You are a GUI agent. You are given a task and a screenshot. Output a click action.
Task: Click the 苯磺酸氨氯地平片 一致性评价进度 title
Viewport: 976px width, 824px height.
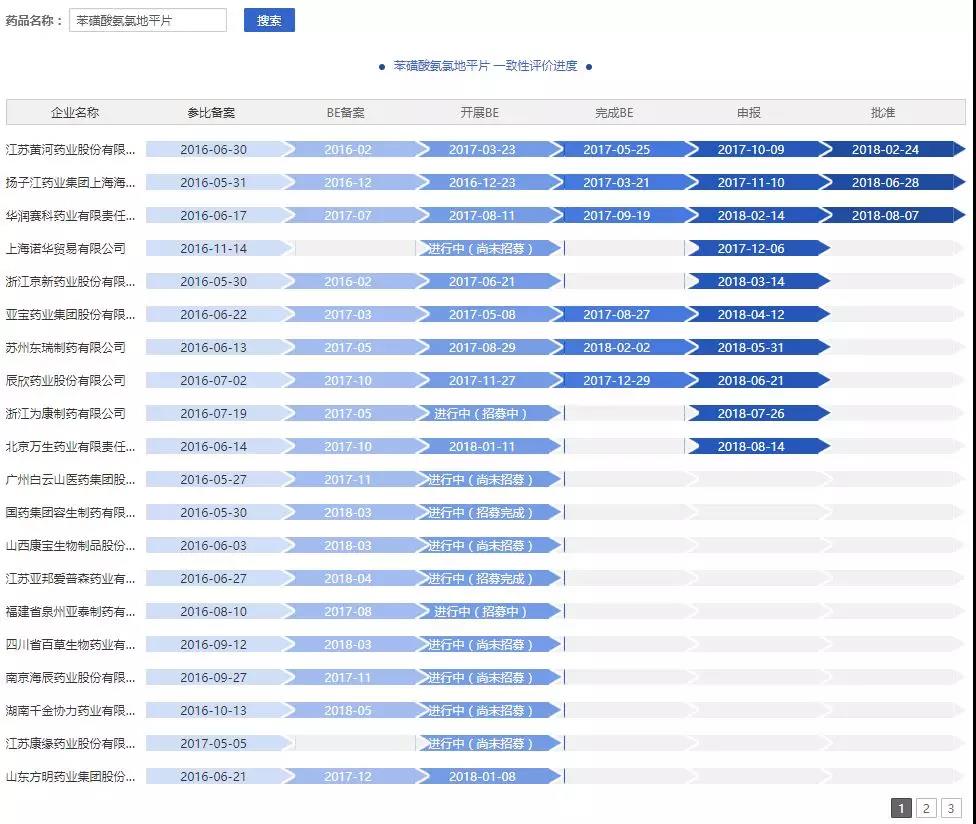(x=485, y=66)
